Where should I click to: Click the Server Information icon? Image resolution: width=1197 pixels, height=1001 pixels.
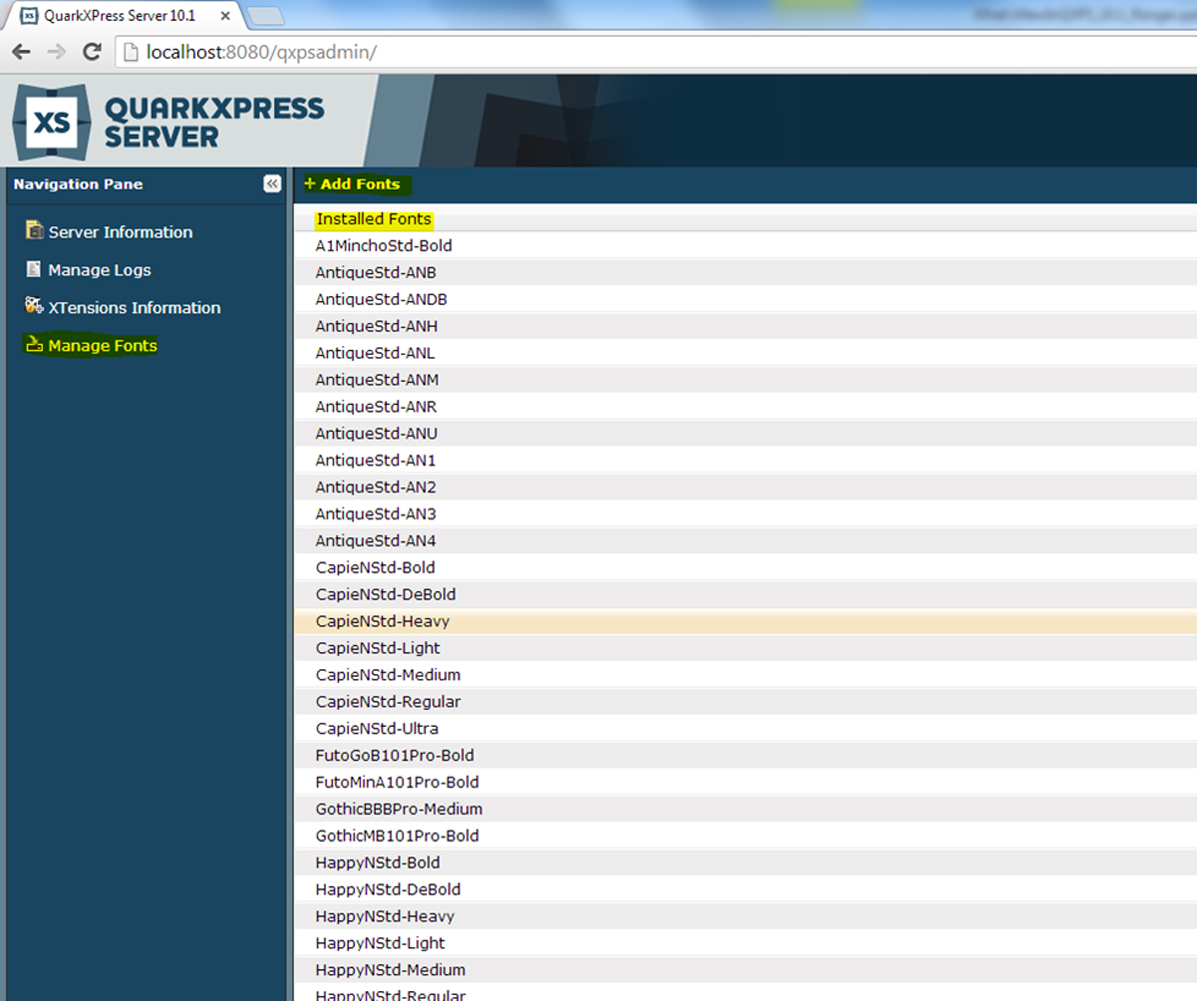pyautogui.click(x=34, y=230)
